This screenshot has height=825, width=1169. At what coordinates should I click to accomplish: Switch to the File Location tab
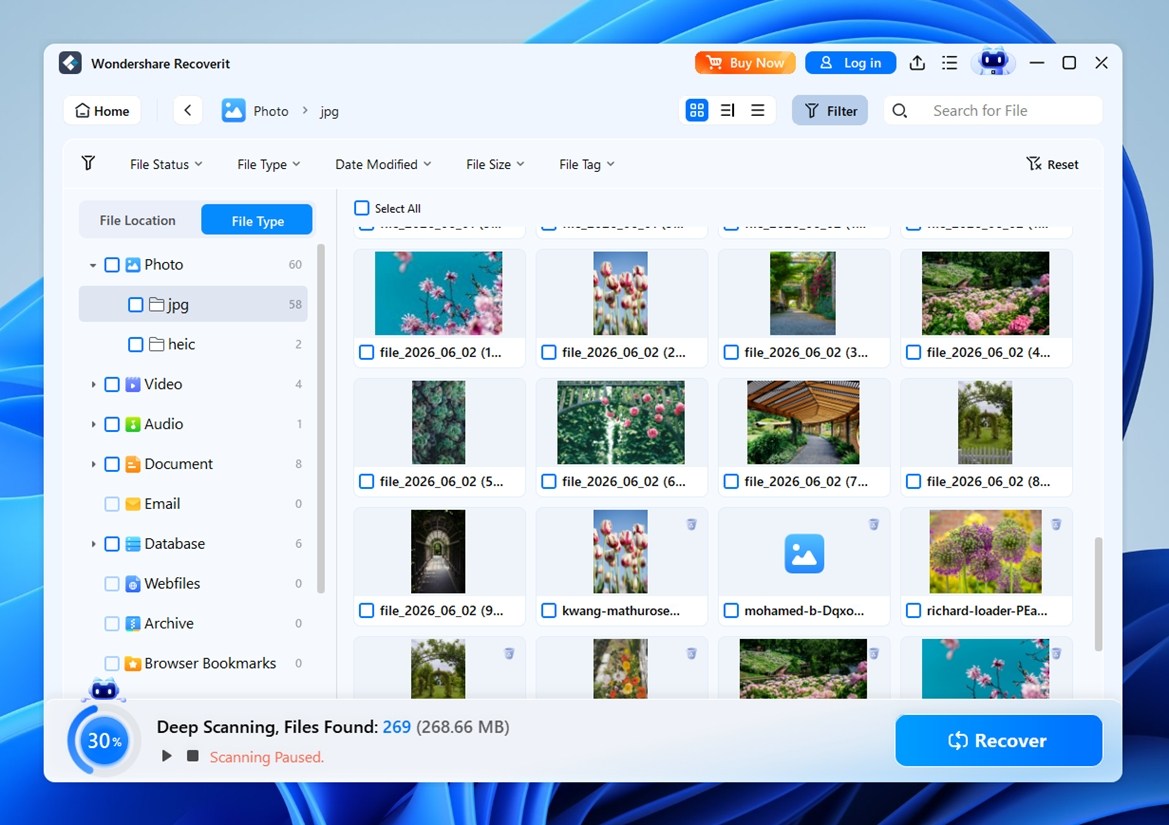[x=138, y=219]
